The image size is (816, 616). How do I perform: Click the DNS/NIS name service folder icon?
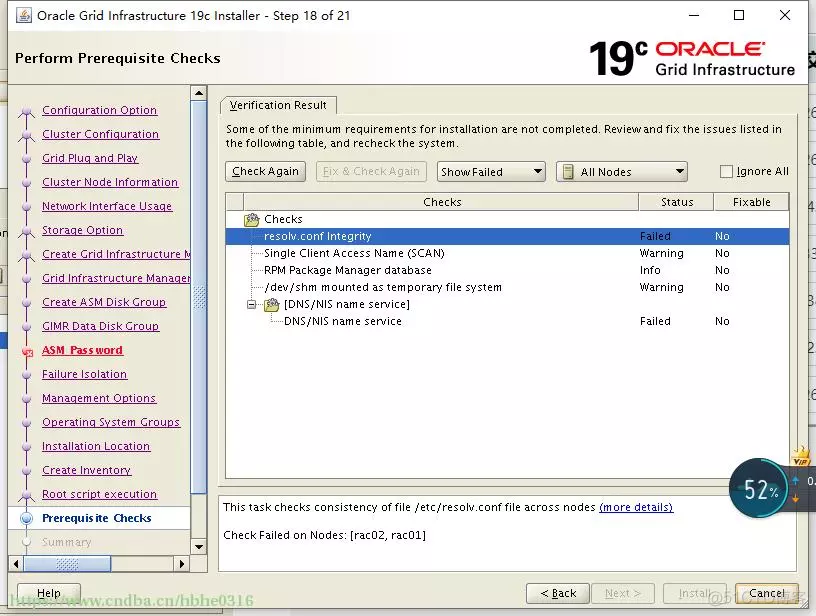(272, 304)
